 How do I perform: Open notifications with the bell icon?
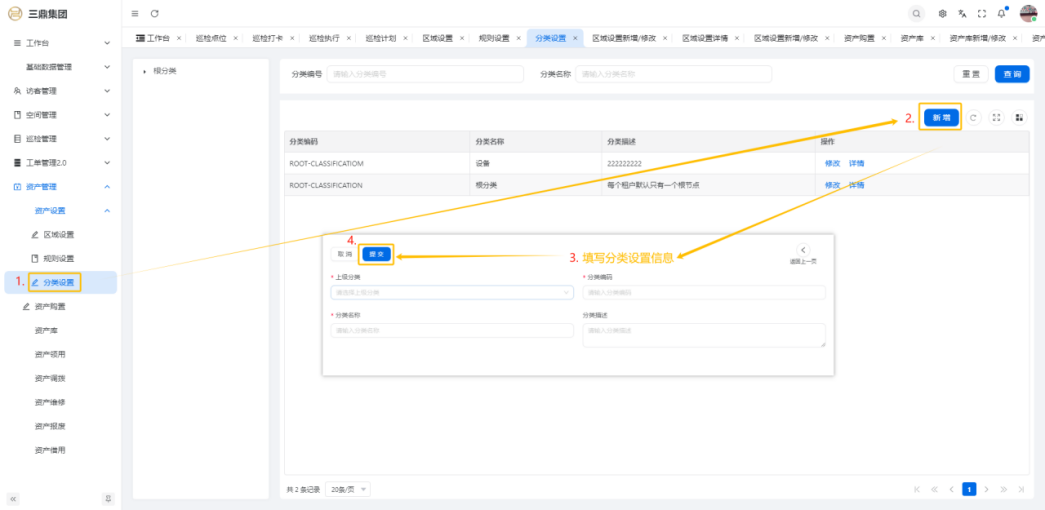(1001, 13)
